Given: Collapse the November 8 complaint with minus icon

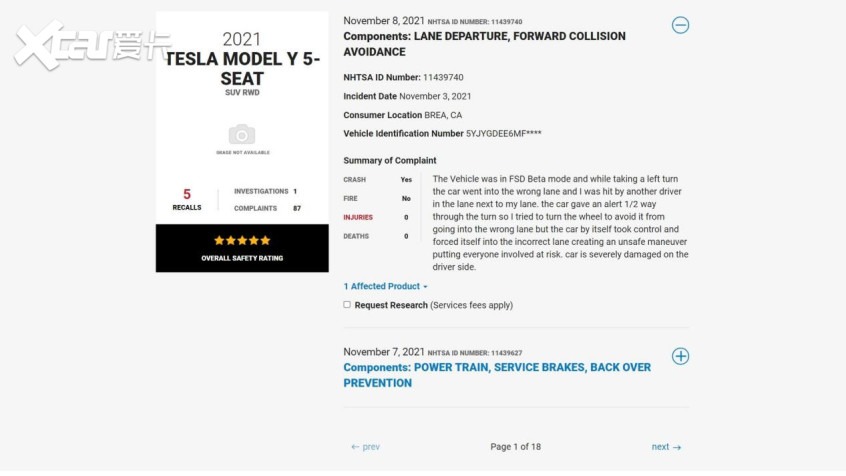Looking at the screenshot, I should click(680, 25).
